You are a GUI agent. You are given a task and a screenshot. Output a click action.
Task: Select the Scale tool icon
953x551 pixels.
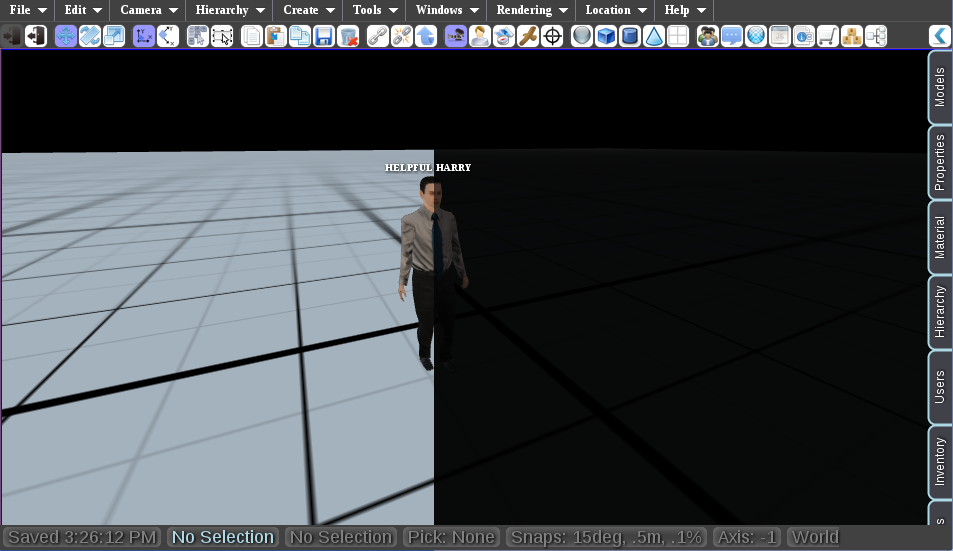coord(114,36)
